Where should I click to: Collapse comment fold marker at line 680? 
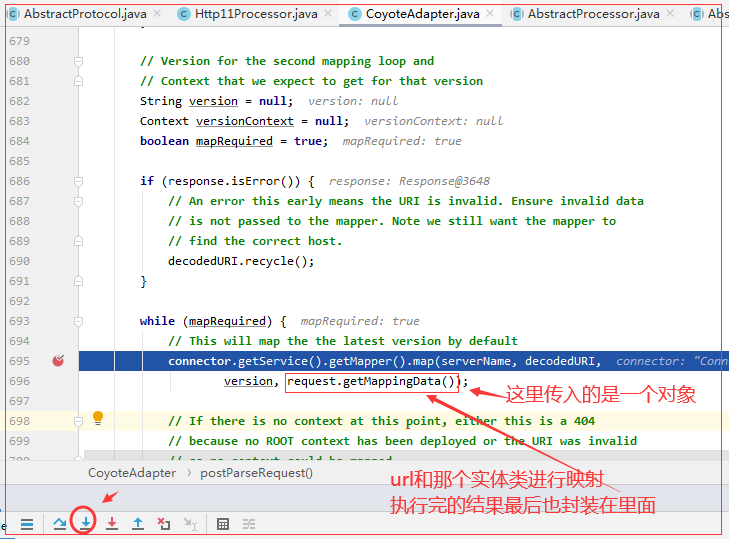(x=79, y=61)
